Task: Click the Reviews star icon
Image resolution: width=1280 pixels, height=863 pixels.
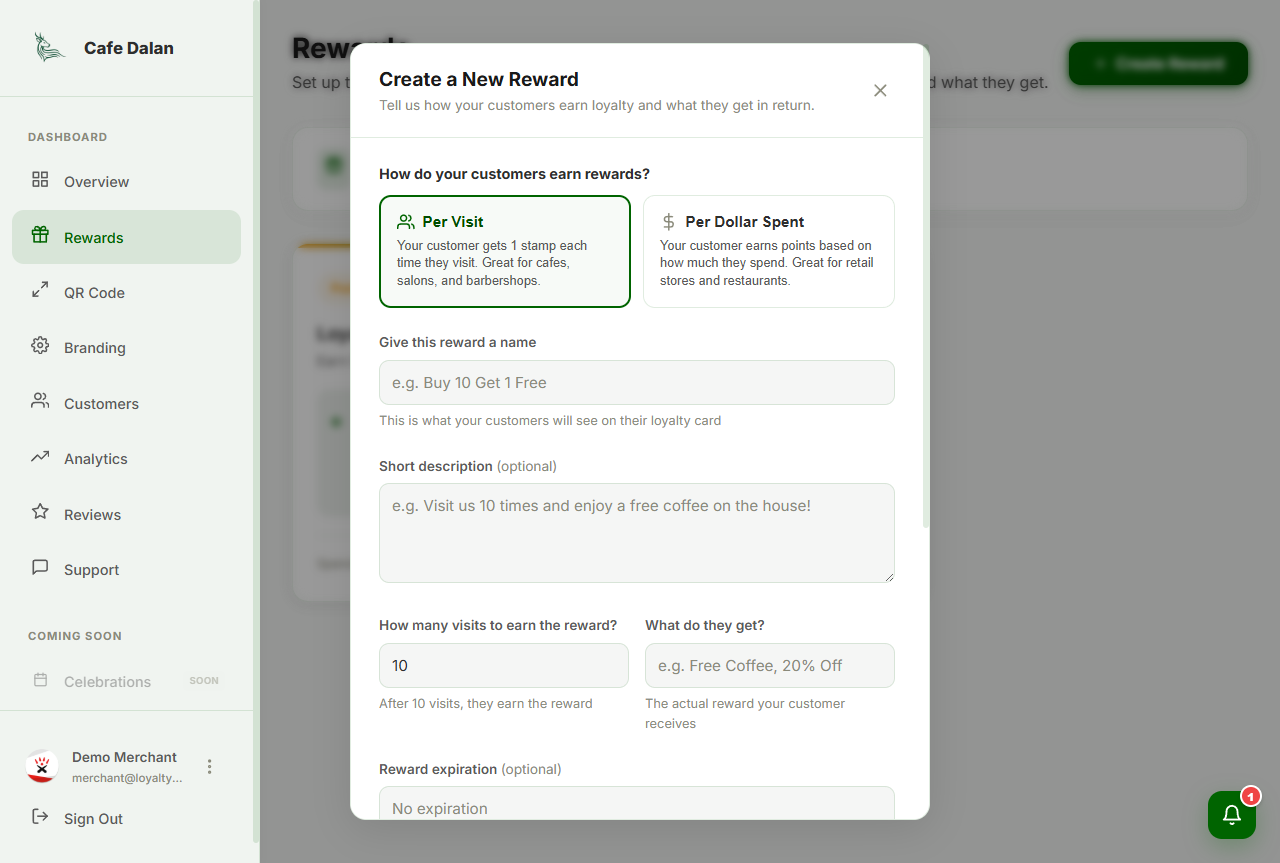Action: point(40,512)
